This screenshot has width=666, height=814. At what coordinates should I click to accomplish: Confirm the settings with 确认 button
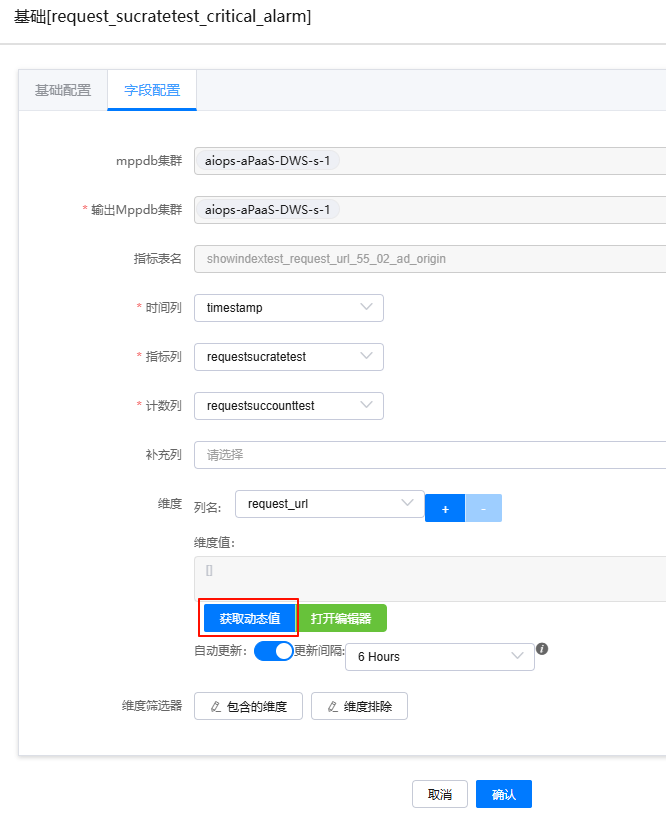point(504,794)
